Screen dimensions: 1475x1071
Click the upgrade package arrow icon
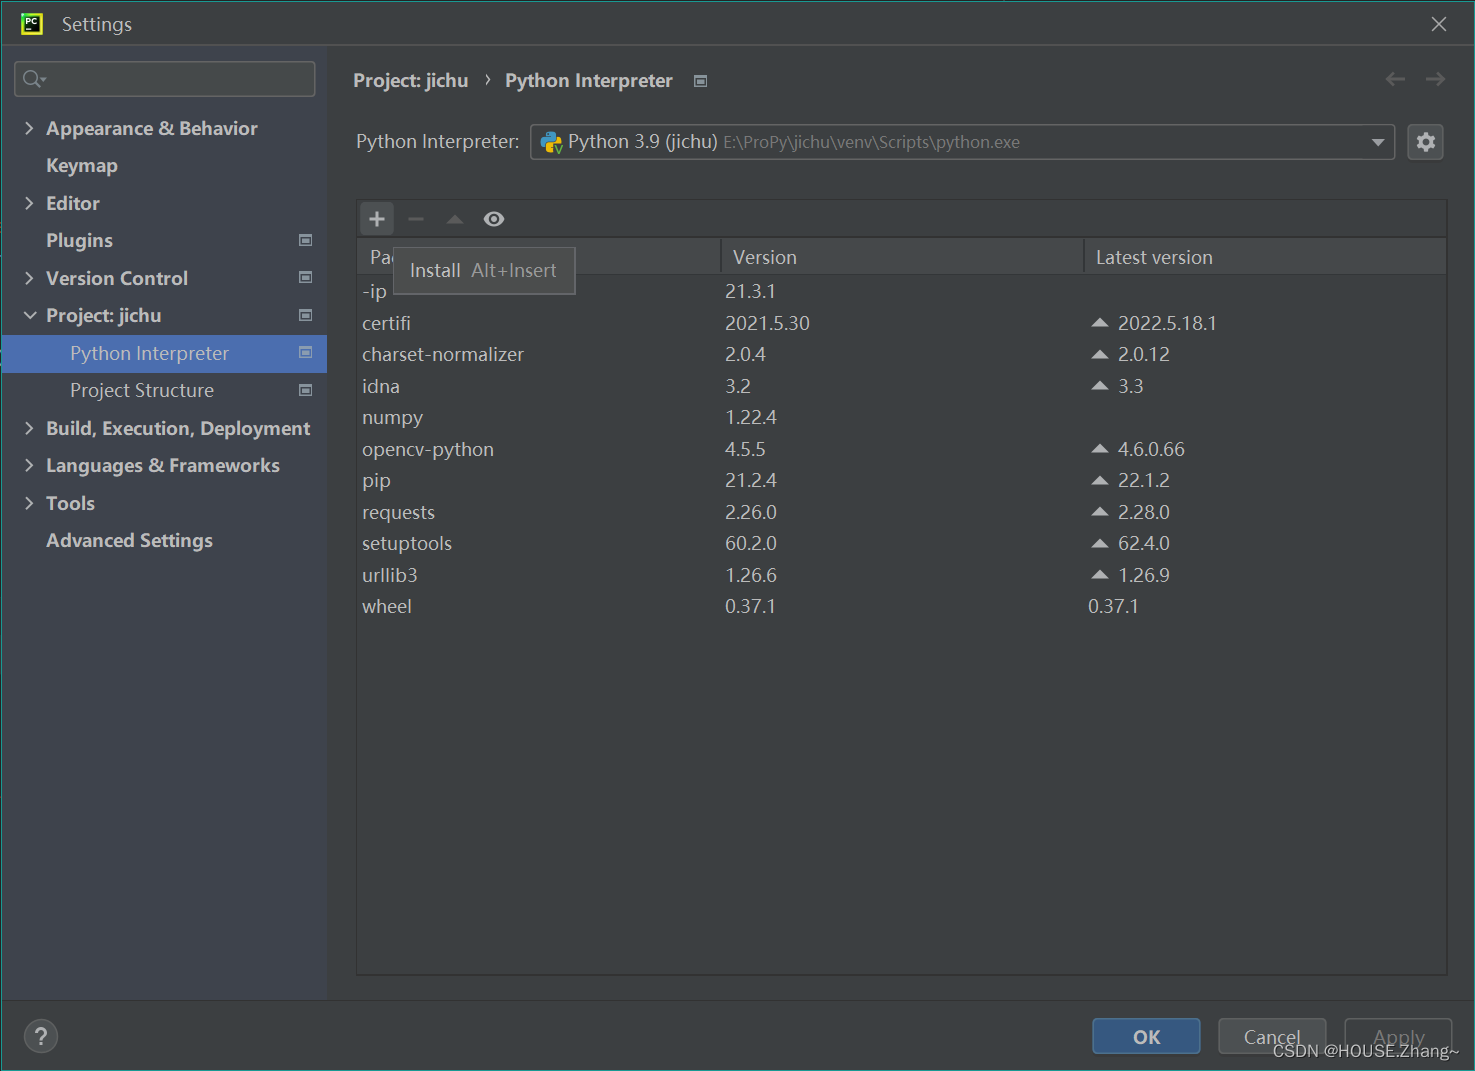tap(455, 219)
